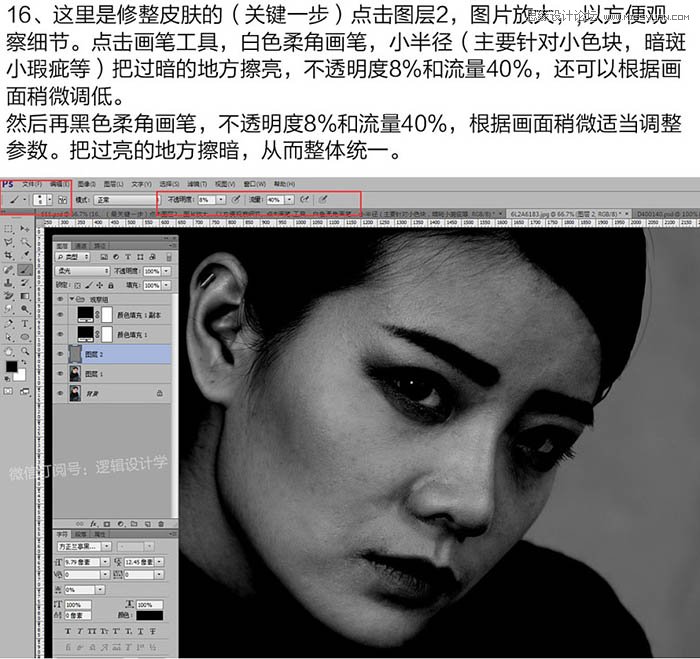Screen dimensions: 700x659
Task: Select the Healing Brush tool
Action: click(x=8, y=269)
